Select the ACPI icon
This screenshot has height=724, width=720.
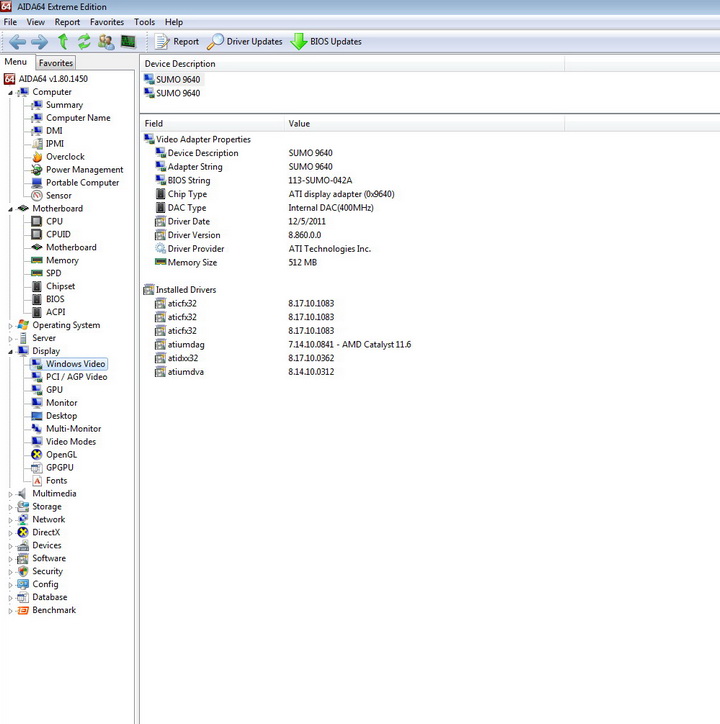(37, 312)
